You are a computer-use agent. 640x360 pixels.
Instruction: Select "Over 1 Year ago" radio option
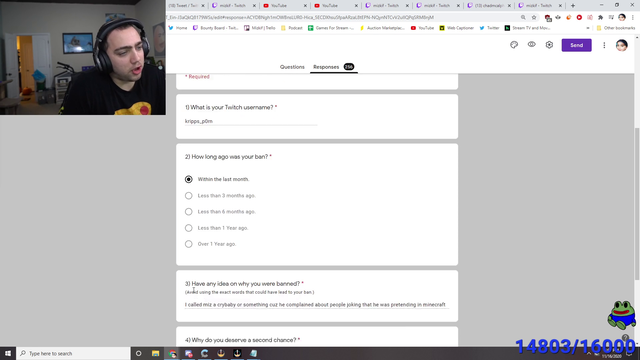(189, 244)
